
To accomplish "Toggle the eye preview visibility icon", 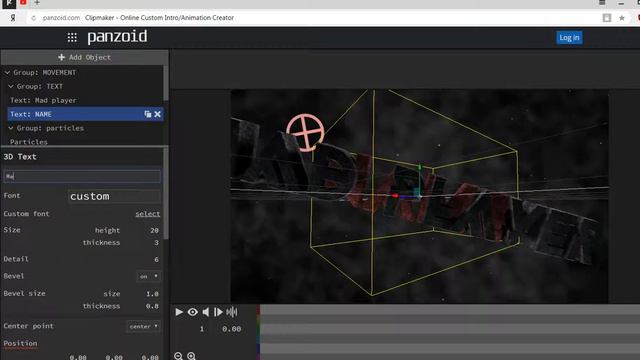I will pyautogui.click(x=192, y=312).
